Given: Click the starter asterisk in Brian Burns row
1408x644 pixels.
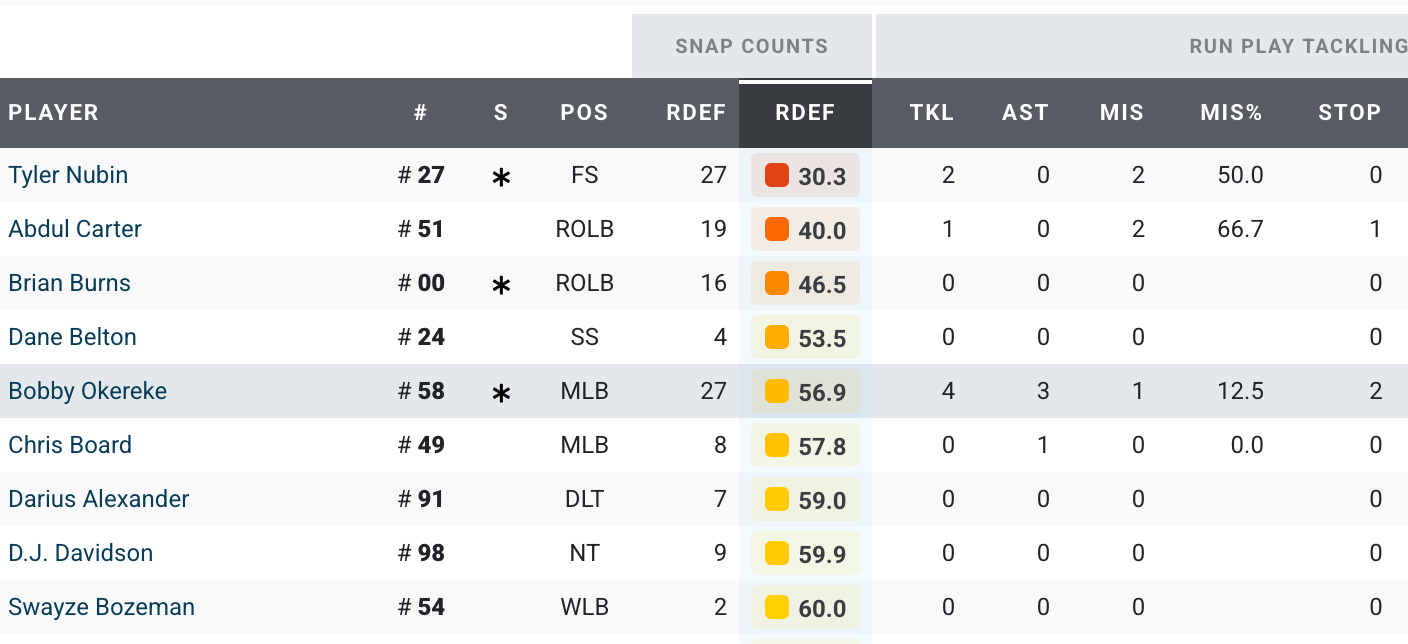Looking at the screenshot, I should 501,285.
